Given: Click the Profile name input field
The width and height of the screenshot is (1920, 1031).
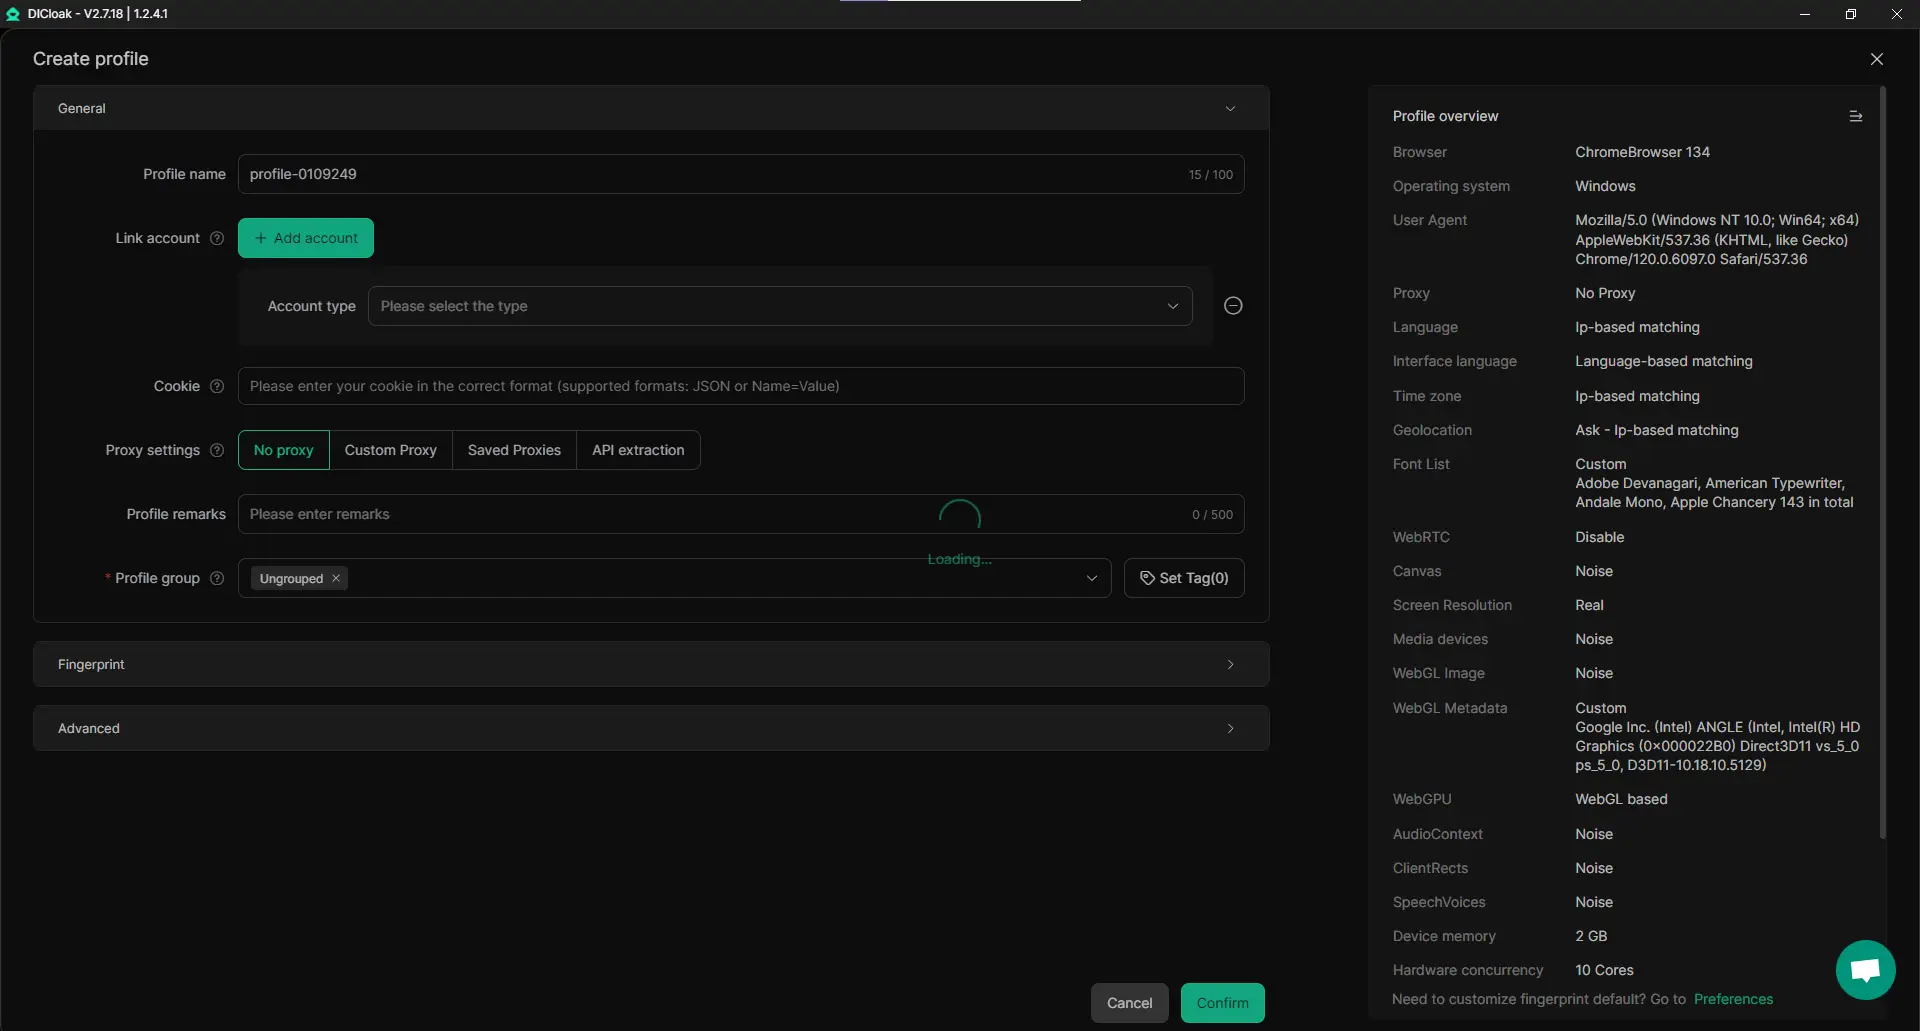Looking at the screenshot, I should 710,174.
